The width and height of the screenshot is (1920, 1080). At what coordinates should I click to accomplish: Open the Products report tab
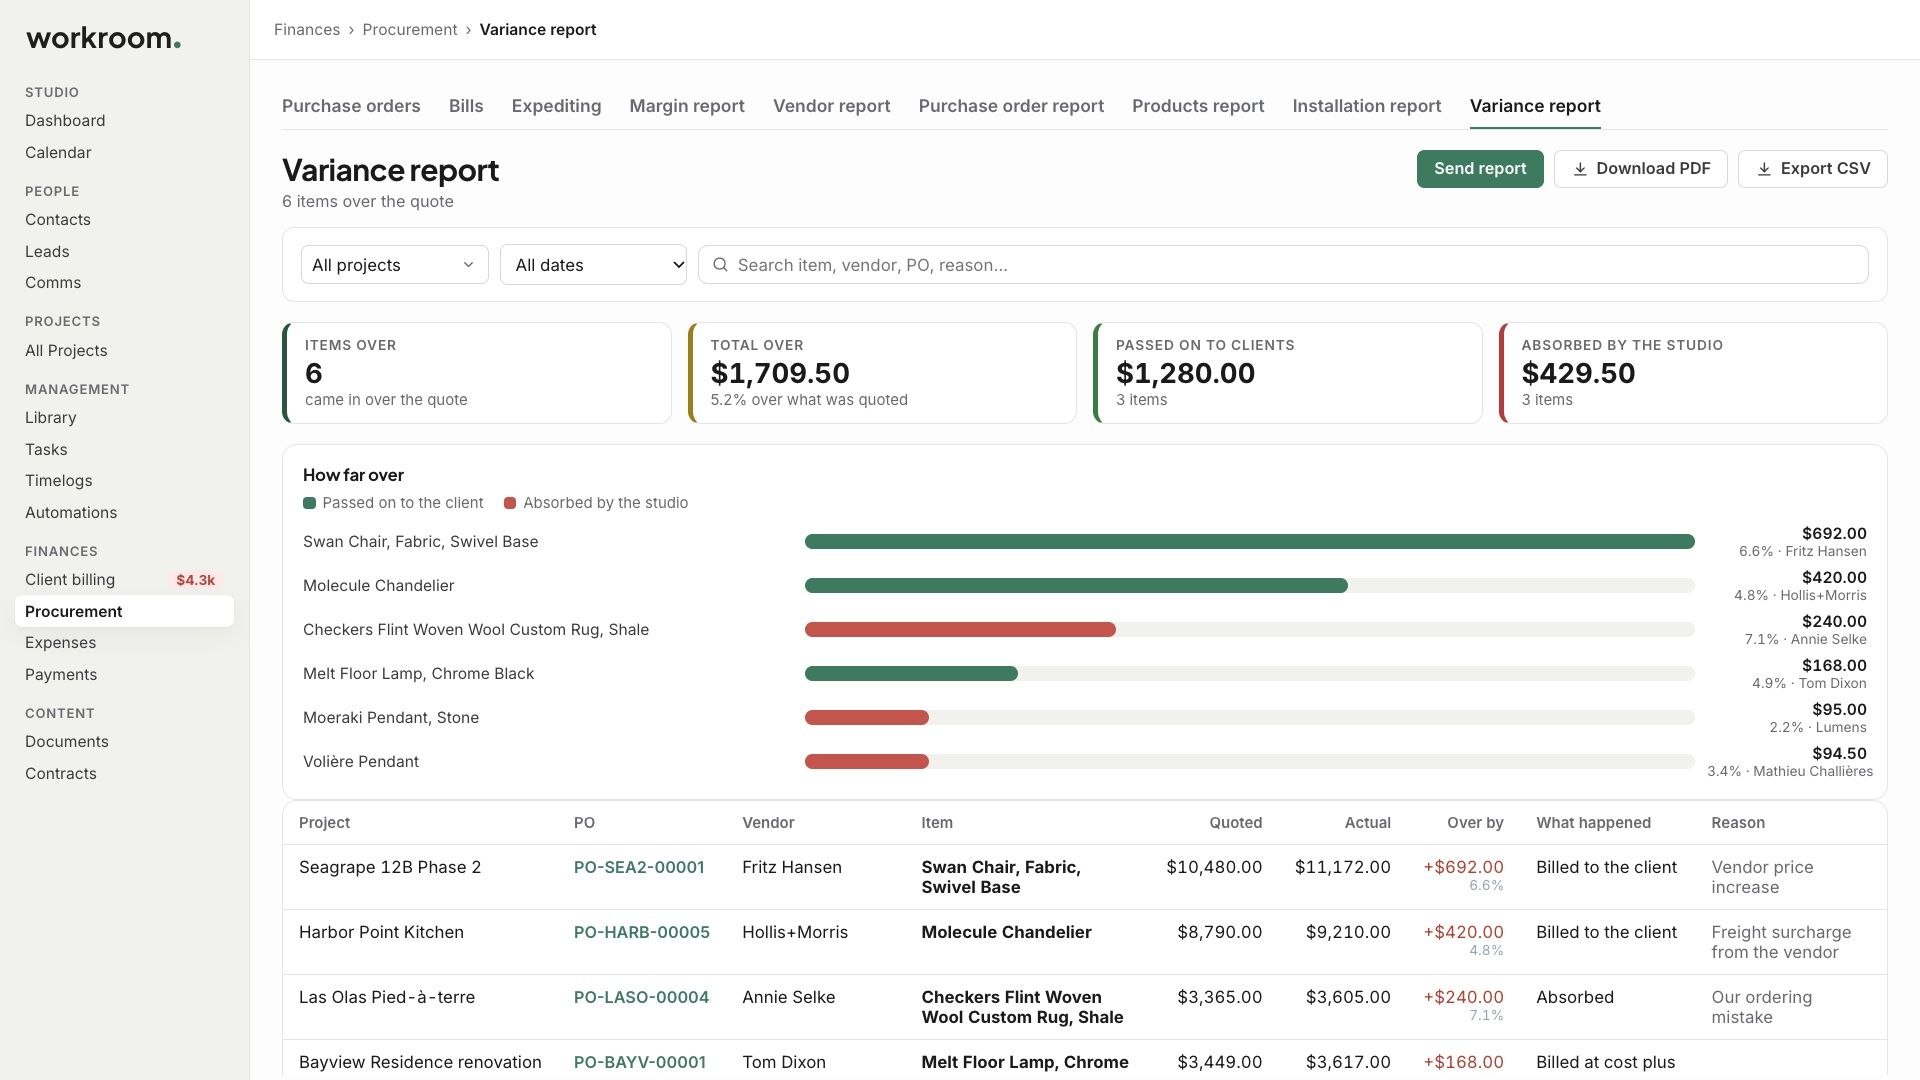coord(1198,106)
